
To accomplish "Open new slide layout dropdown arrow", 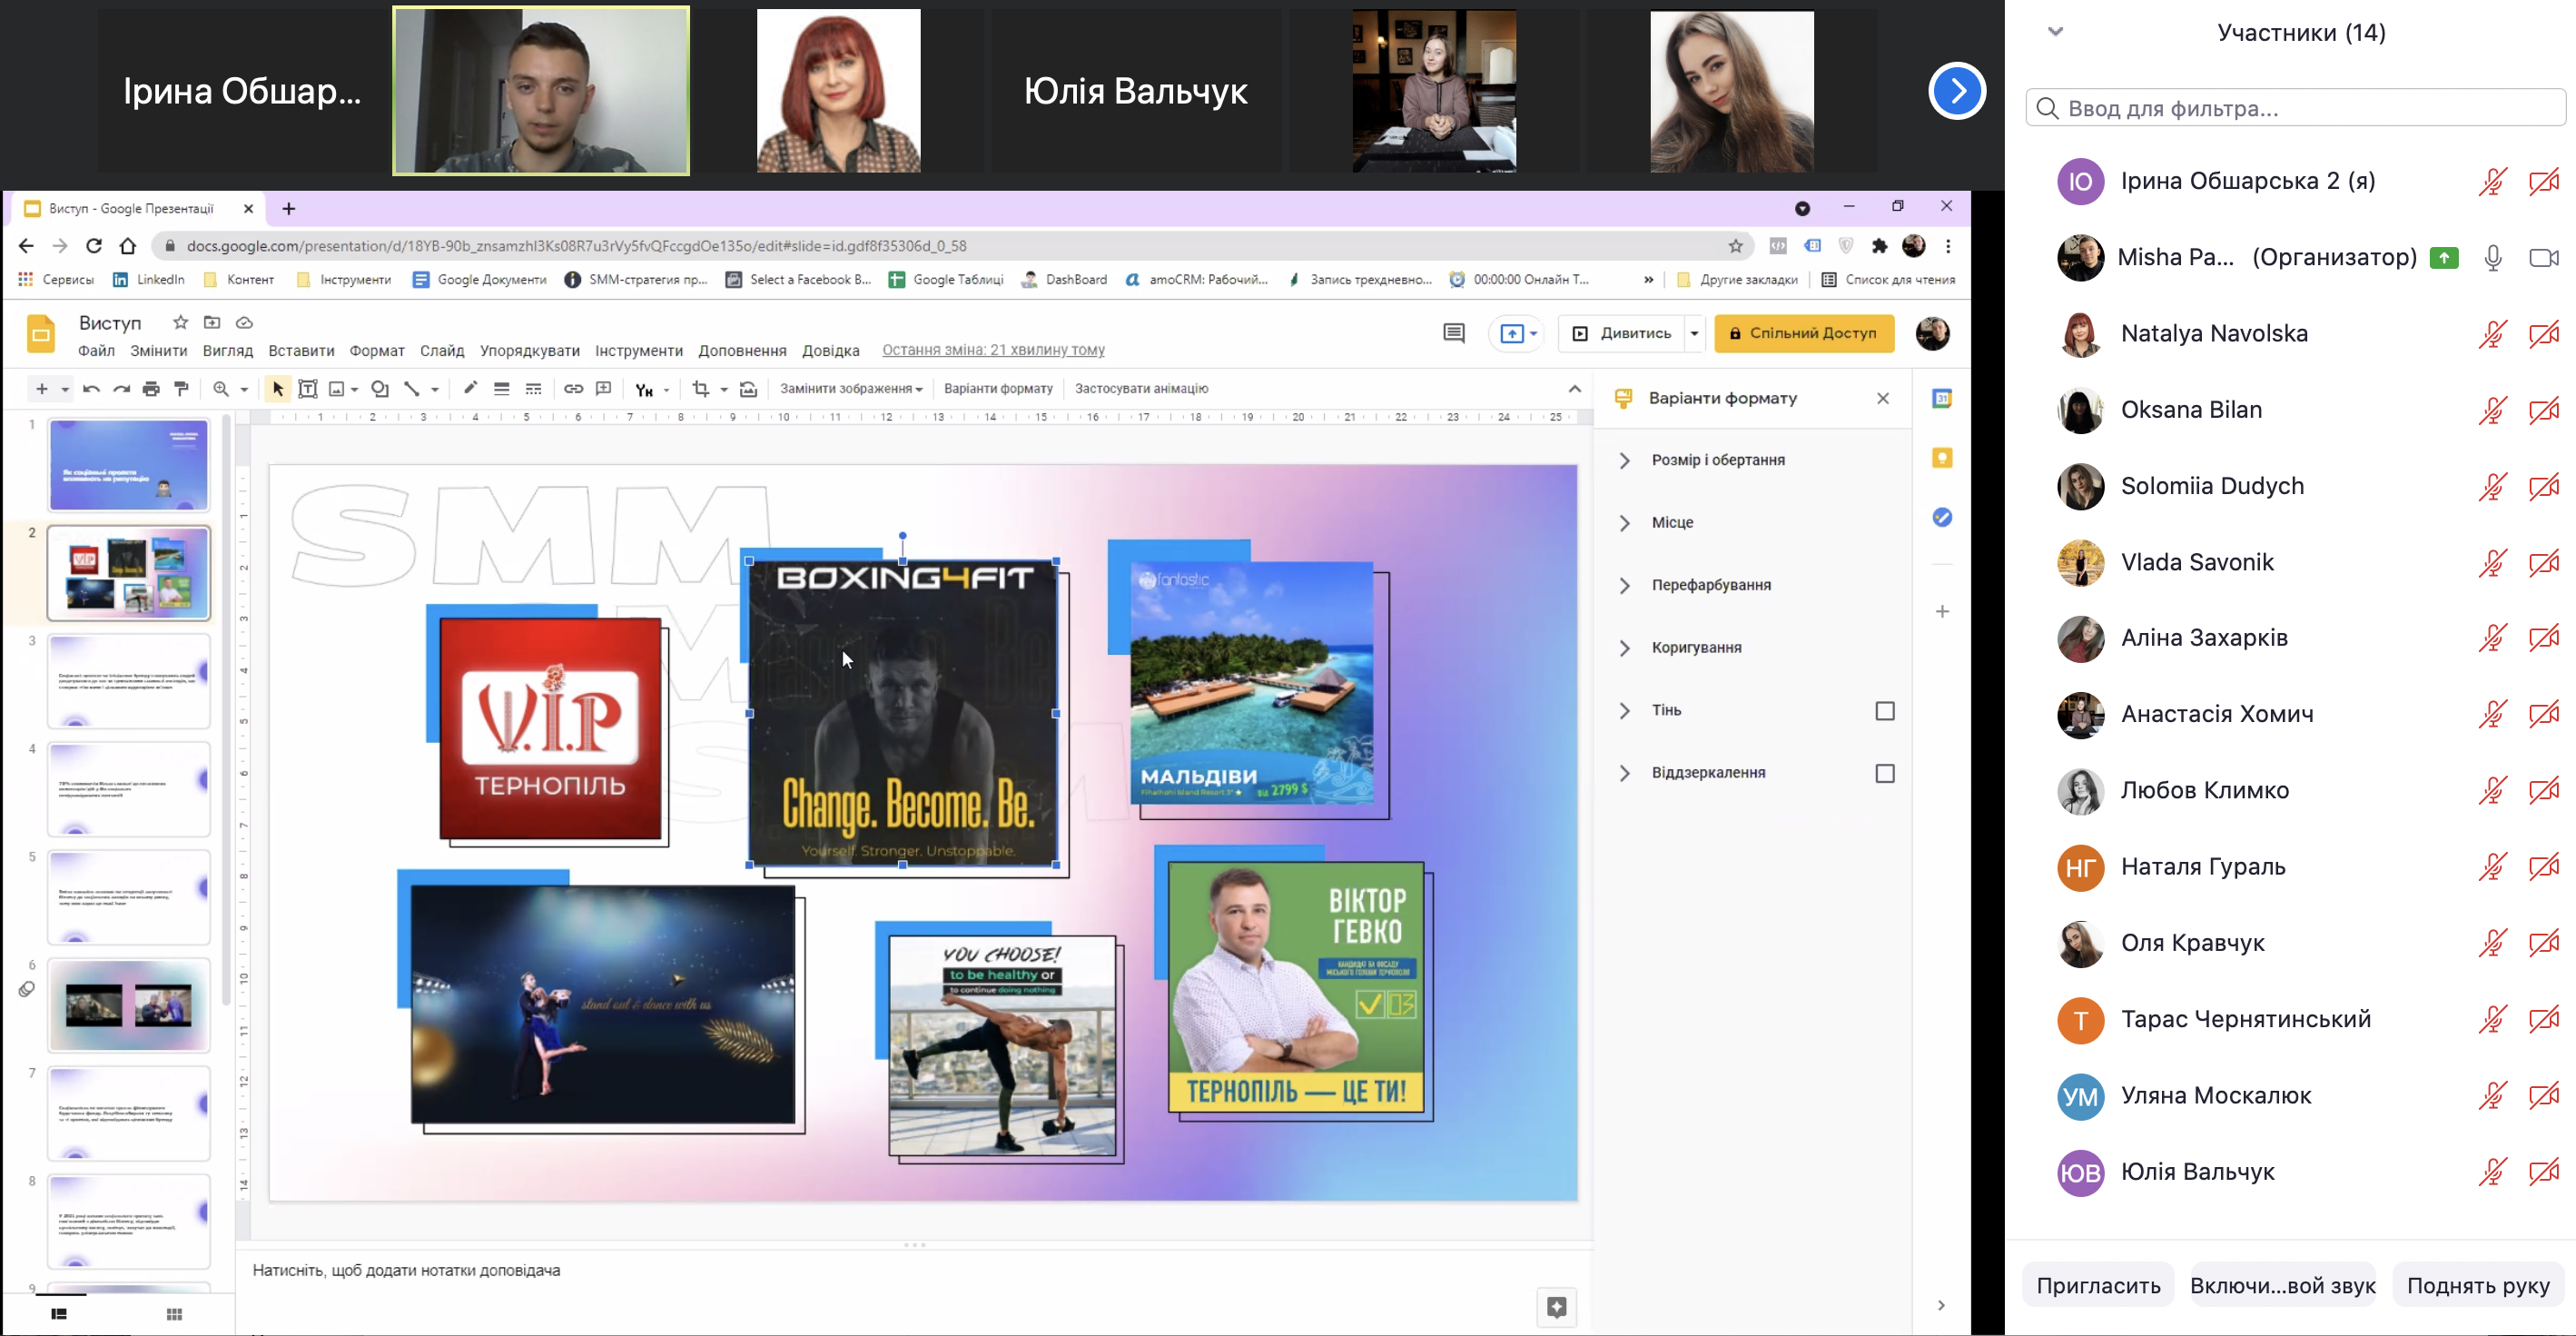I will tap(65, 389).
